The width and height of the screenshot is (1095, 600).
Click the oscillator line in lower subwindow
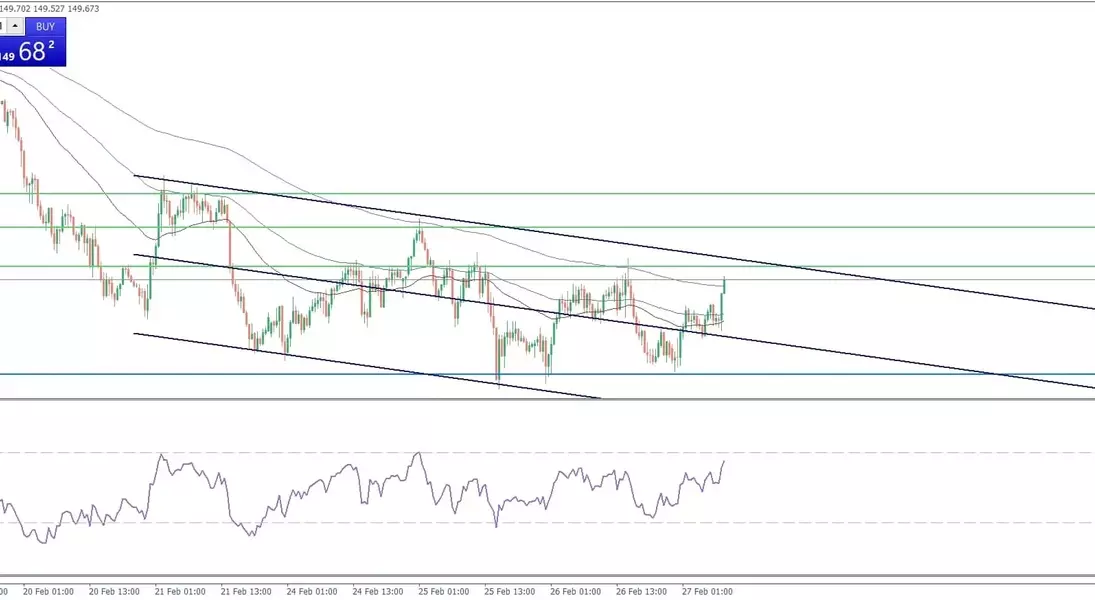(300, 494)
